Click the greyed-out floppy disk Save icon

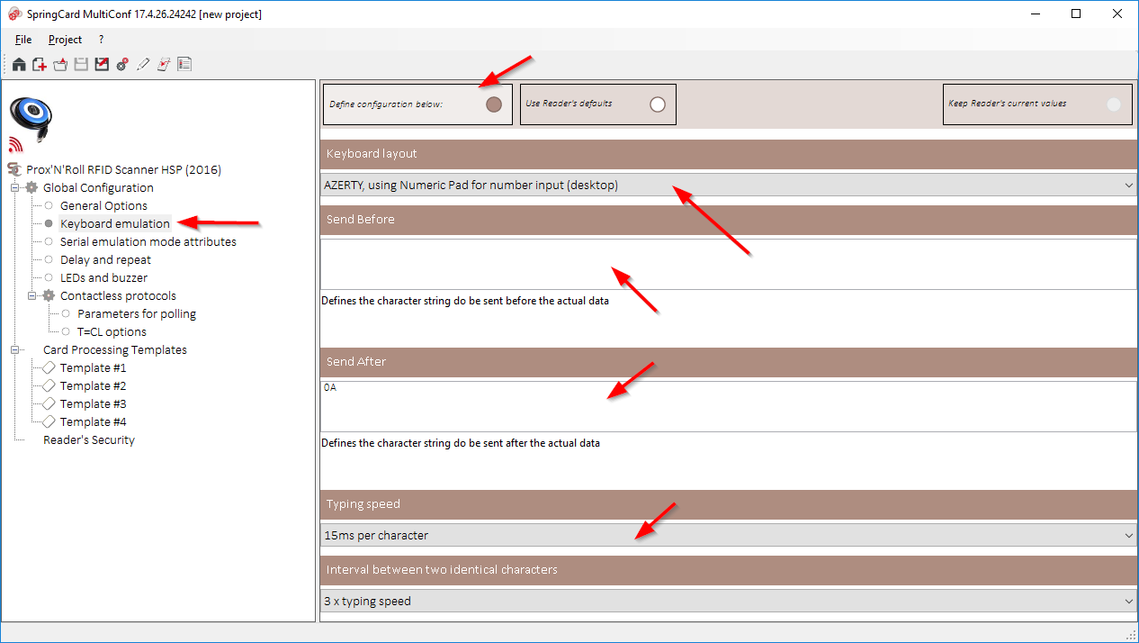(x=81, y=65)
